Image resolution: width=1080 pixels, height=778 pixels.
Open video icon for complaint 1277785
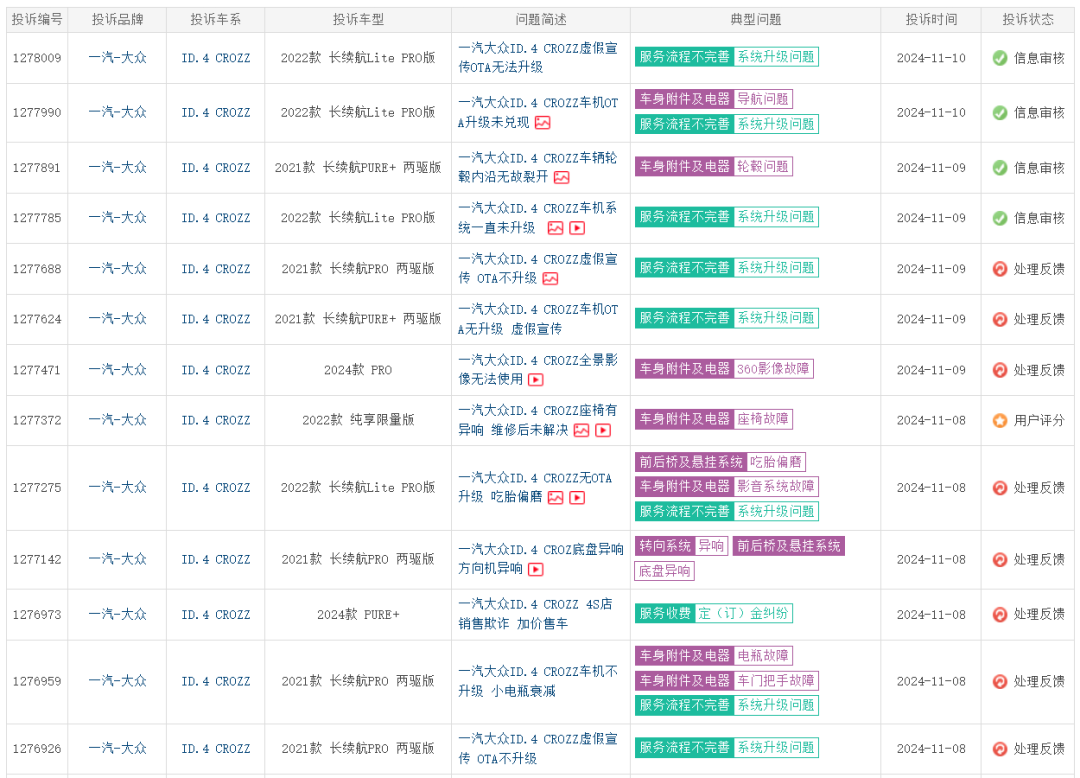point(577,228)
